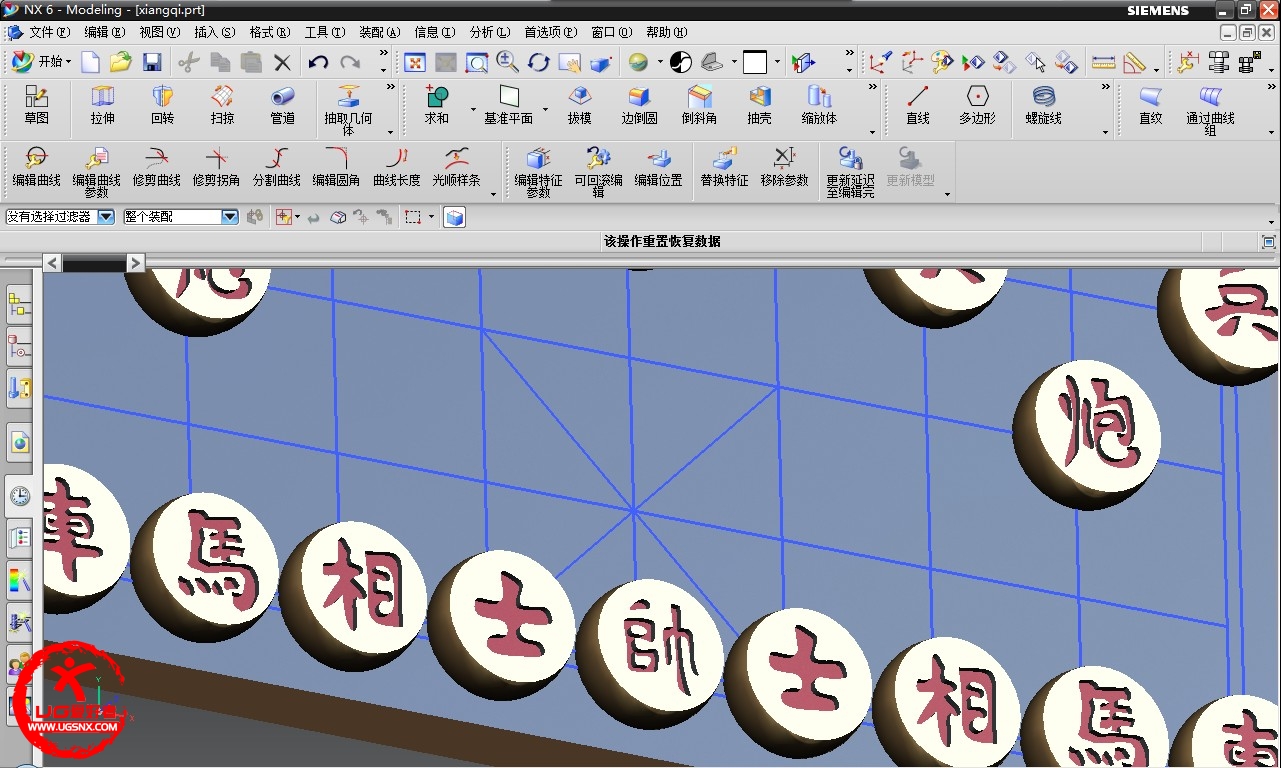Choose the 倒斜角 chamfer tool
Viewport: 1281px width, 768px height.
click(x=699, y=106)
